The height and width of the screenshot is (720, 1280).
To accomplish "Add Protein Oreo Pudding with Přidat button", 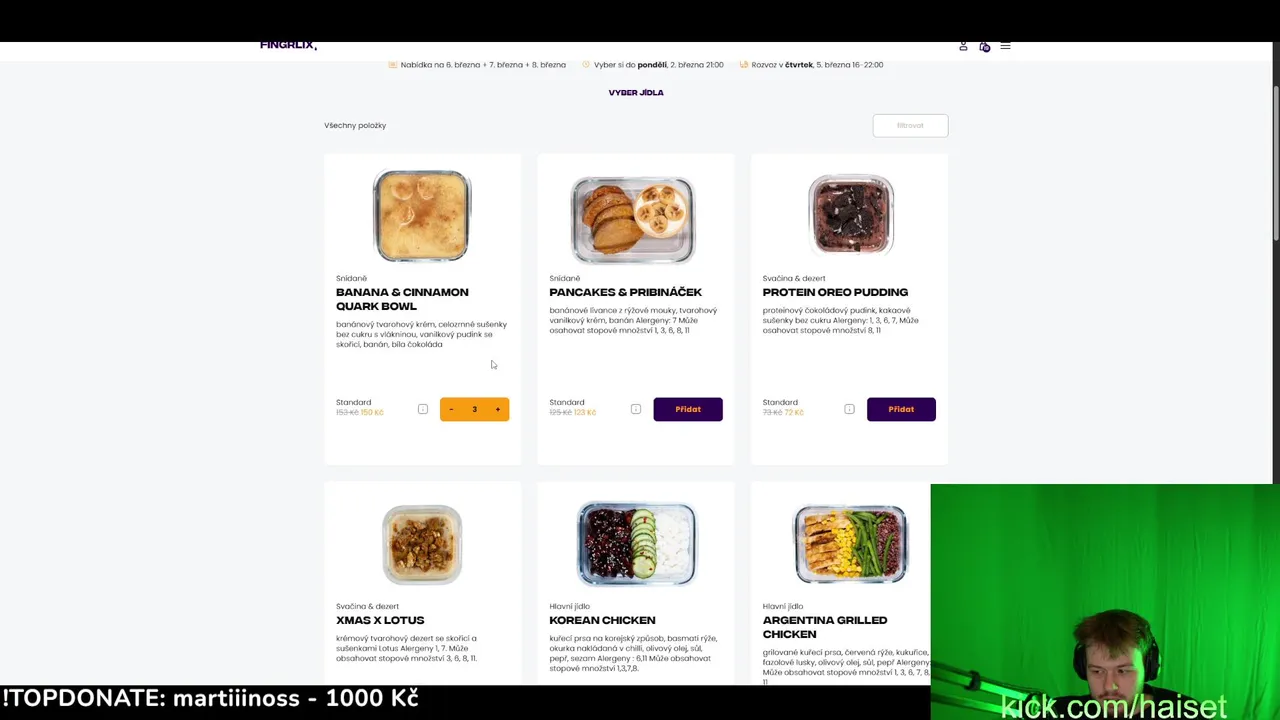I will 901,409.
